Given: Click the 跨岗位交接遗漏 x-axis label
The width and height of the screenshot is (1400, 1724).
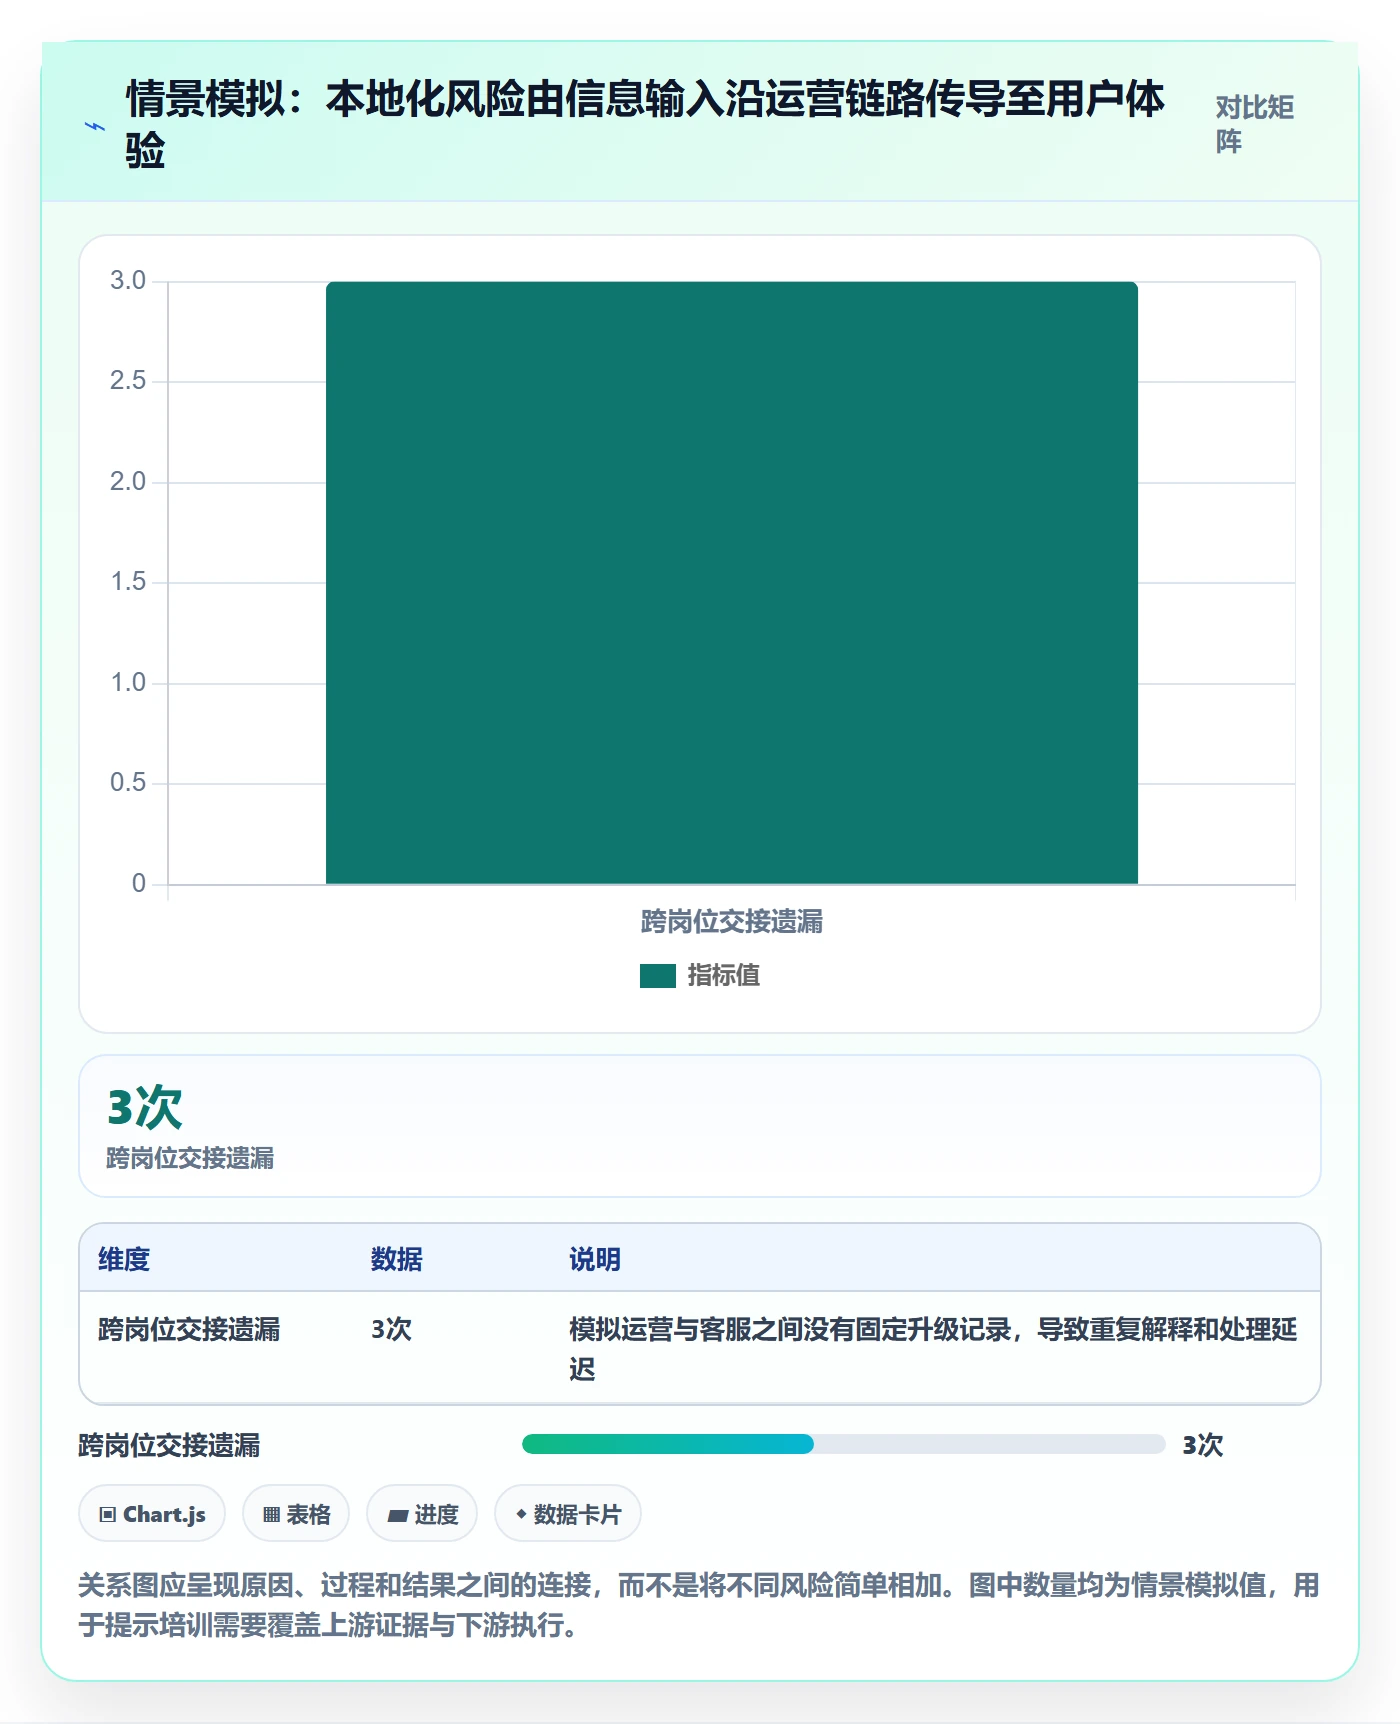Looking at the screenshot, I should tap(732, 921).
